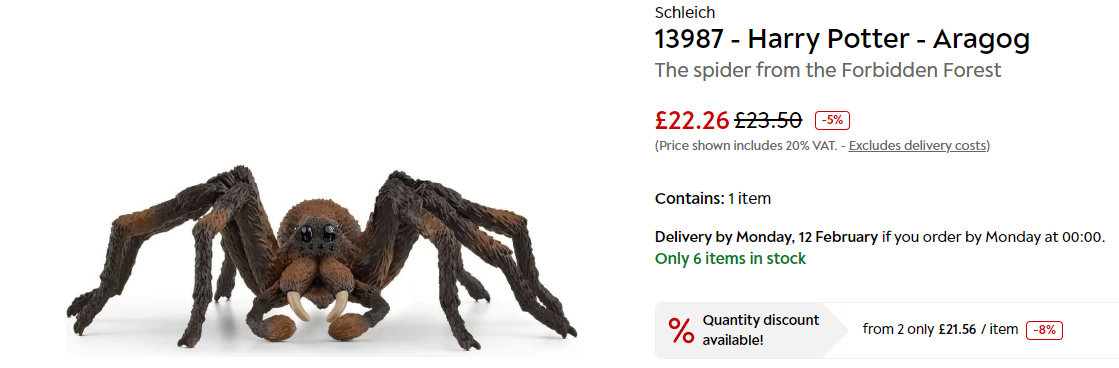Click the product title '13987 - Harry Potter - Aragog'

[x=842, y=39]
